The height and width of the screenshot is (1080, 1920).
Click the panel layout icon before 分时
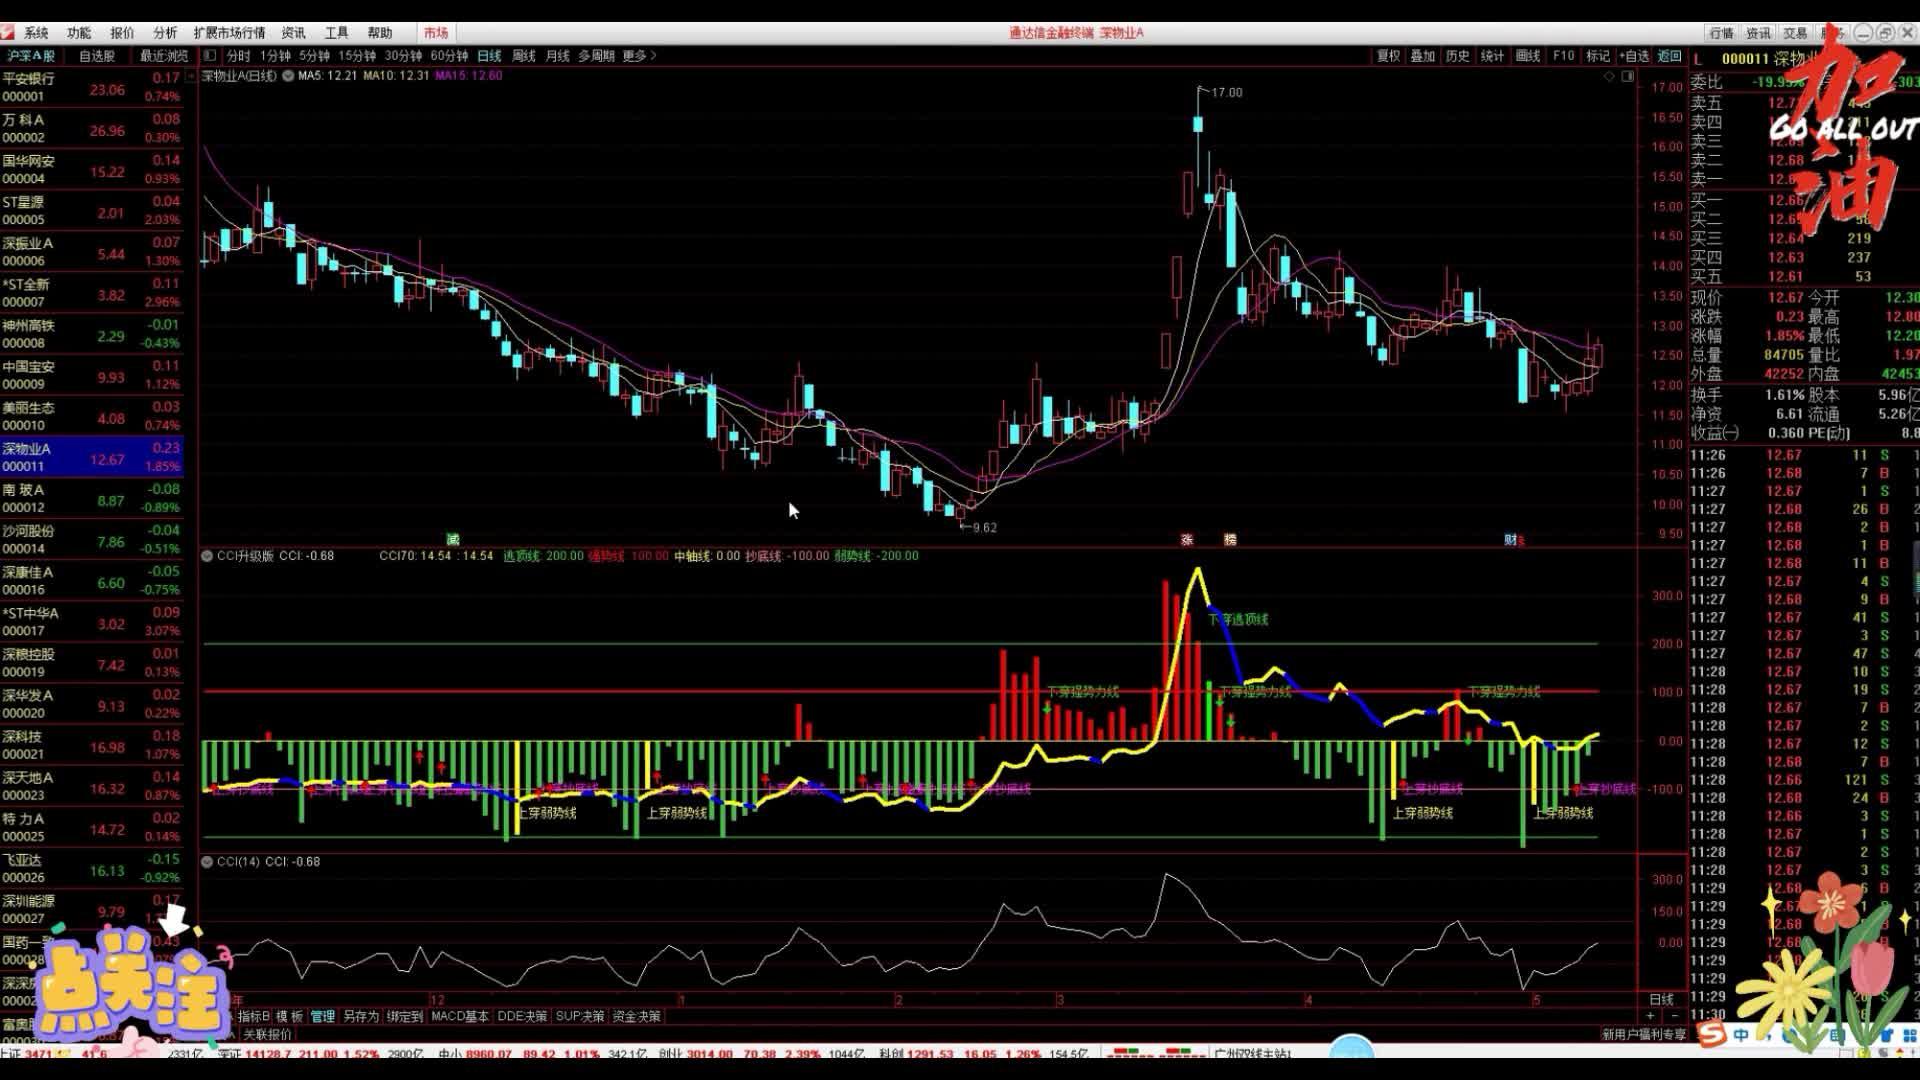click(210, 56)
